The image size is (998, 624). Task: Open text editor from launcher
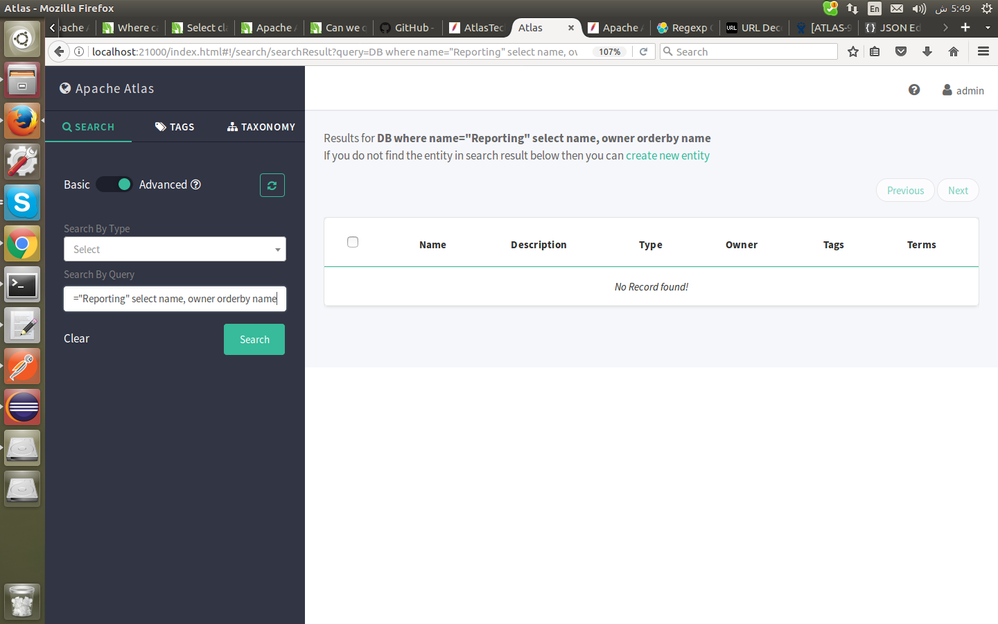(22, 325)
